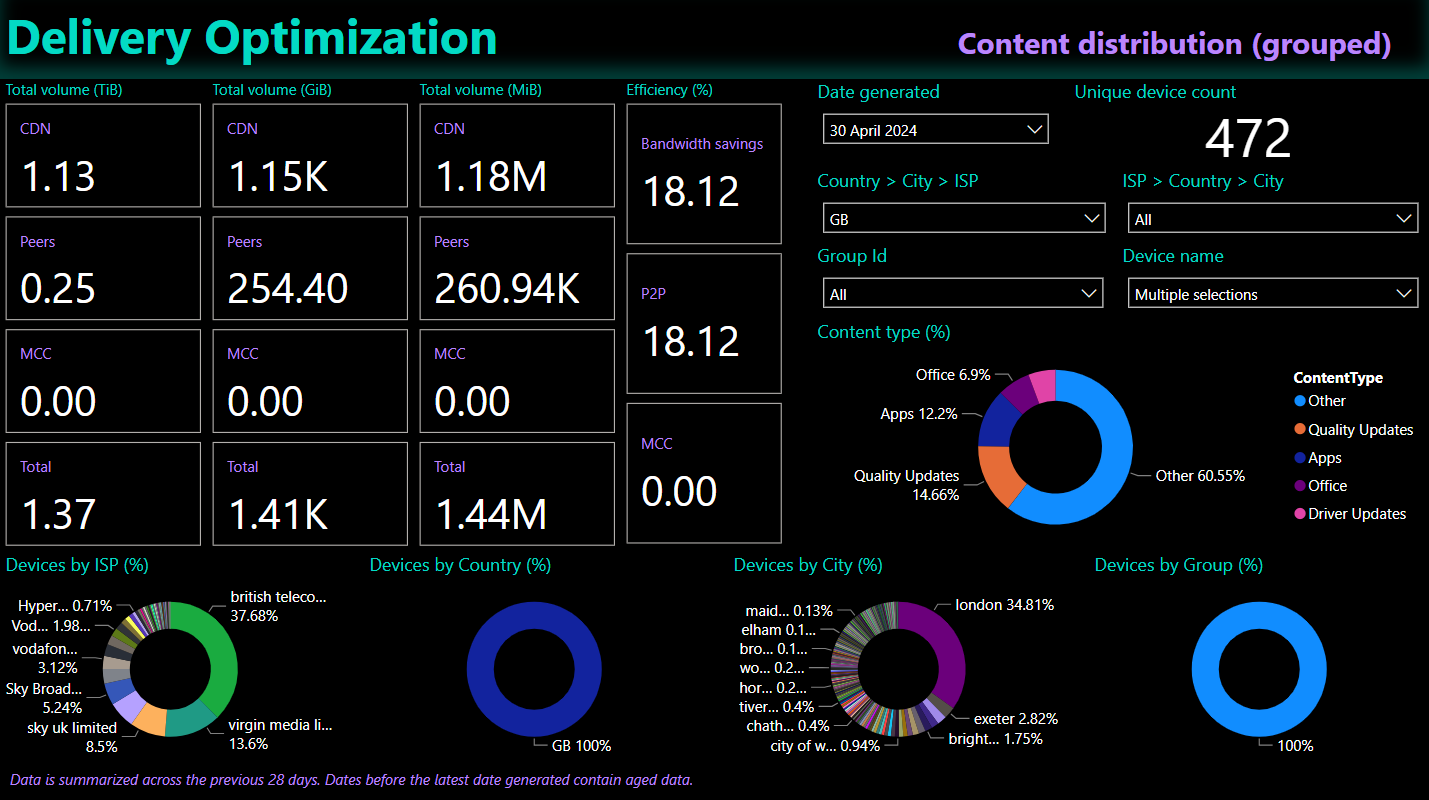This screenshot has height=800, width=1429.
Task: Click the Unique device count value 472
Action: 1248,138
